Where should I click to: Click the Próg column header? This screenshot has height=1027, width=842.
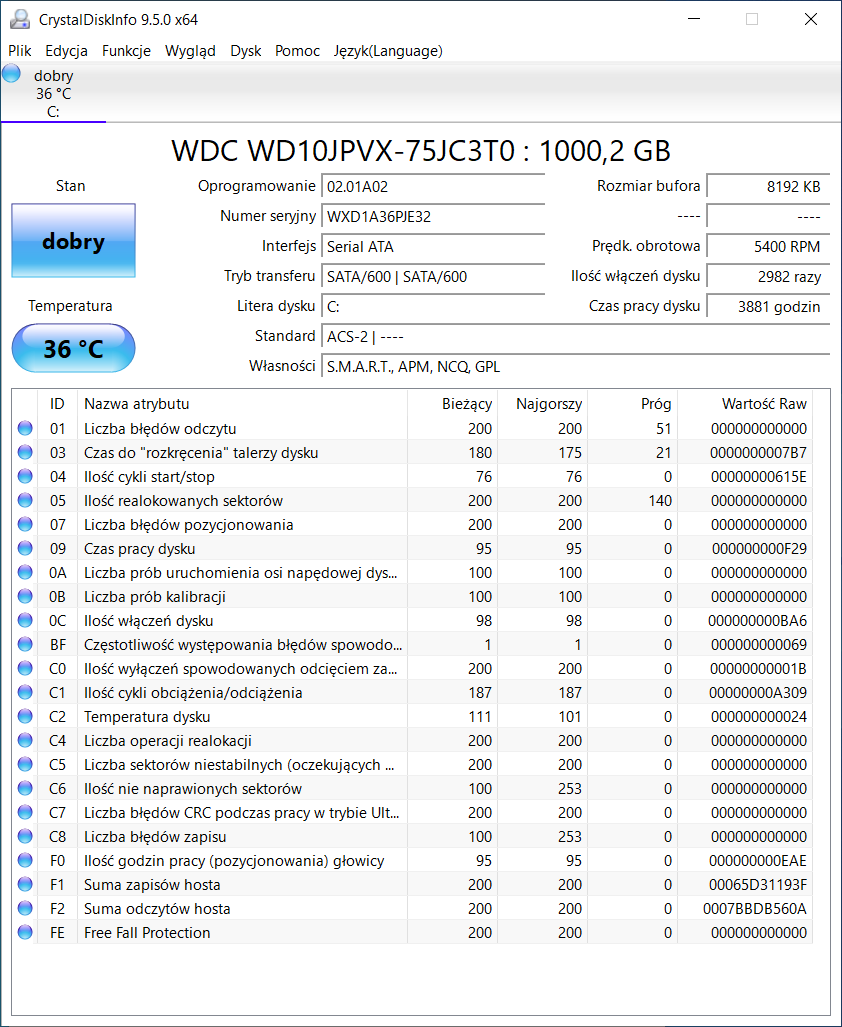[632, 404]
